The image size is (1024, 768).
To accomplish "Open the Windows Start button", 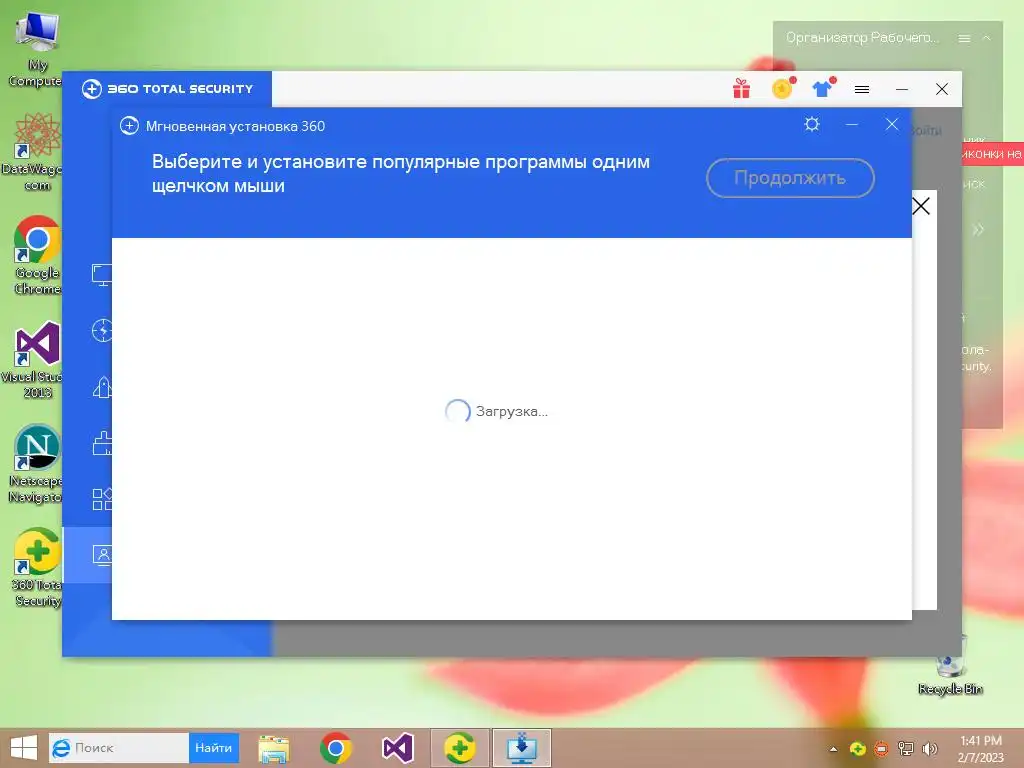I will [x=24, y=748].
